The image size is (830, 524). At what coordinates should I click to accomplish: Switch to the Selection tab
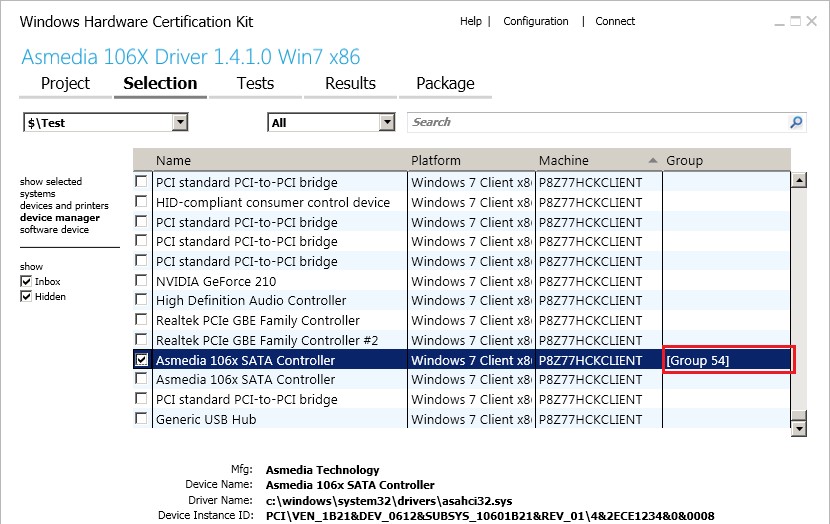[x=160, y=84]
